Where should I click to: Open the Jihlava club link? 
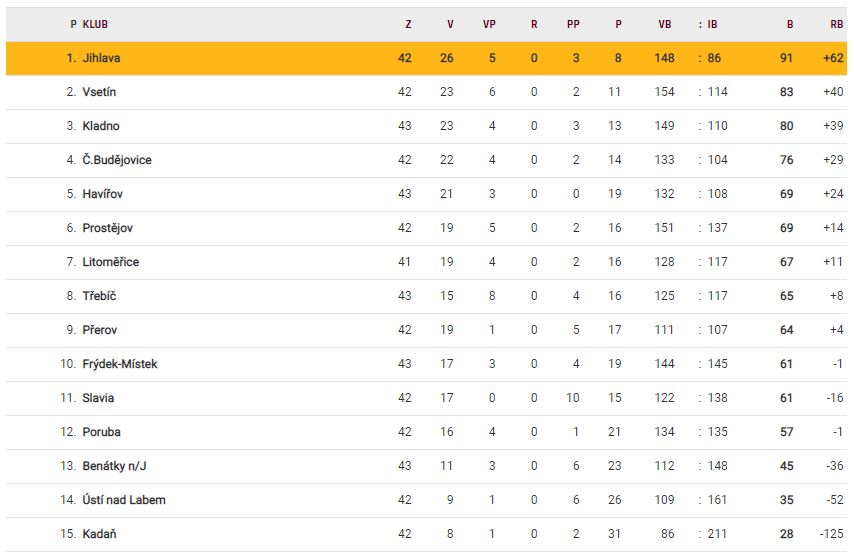click(x=101, y=58)
